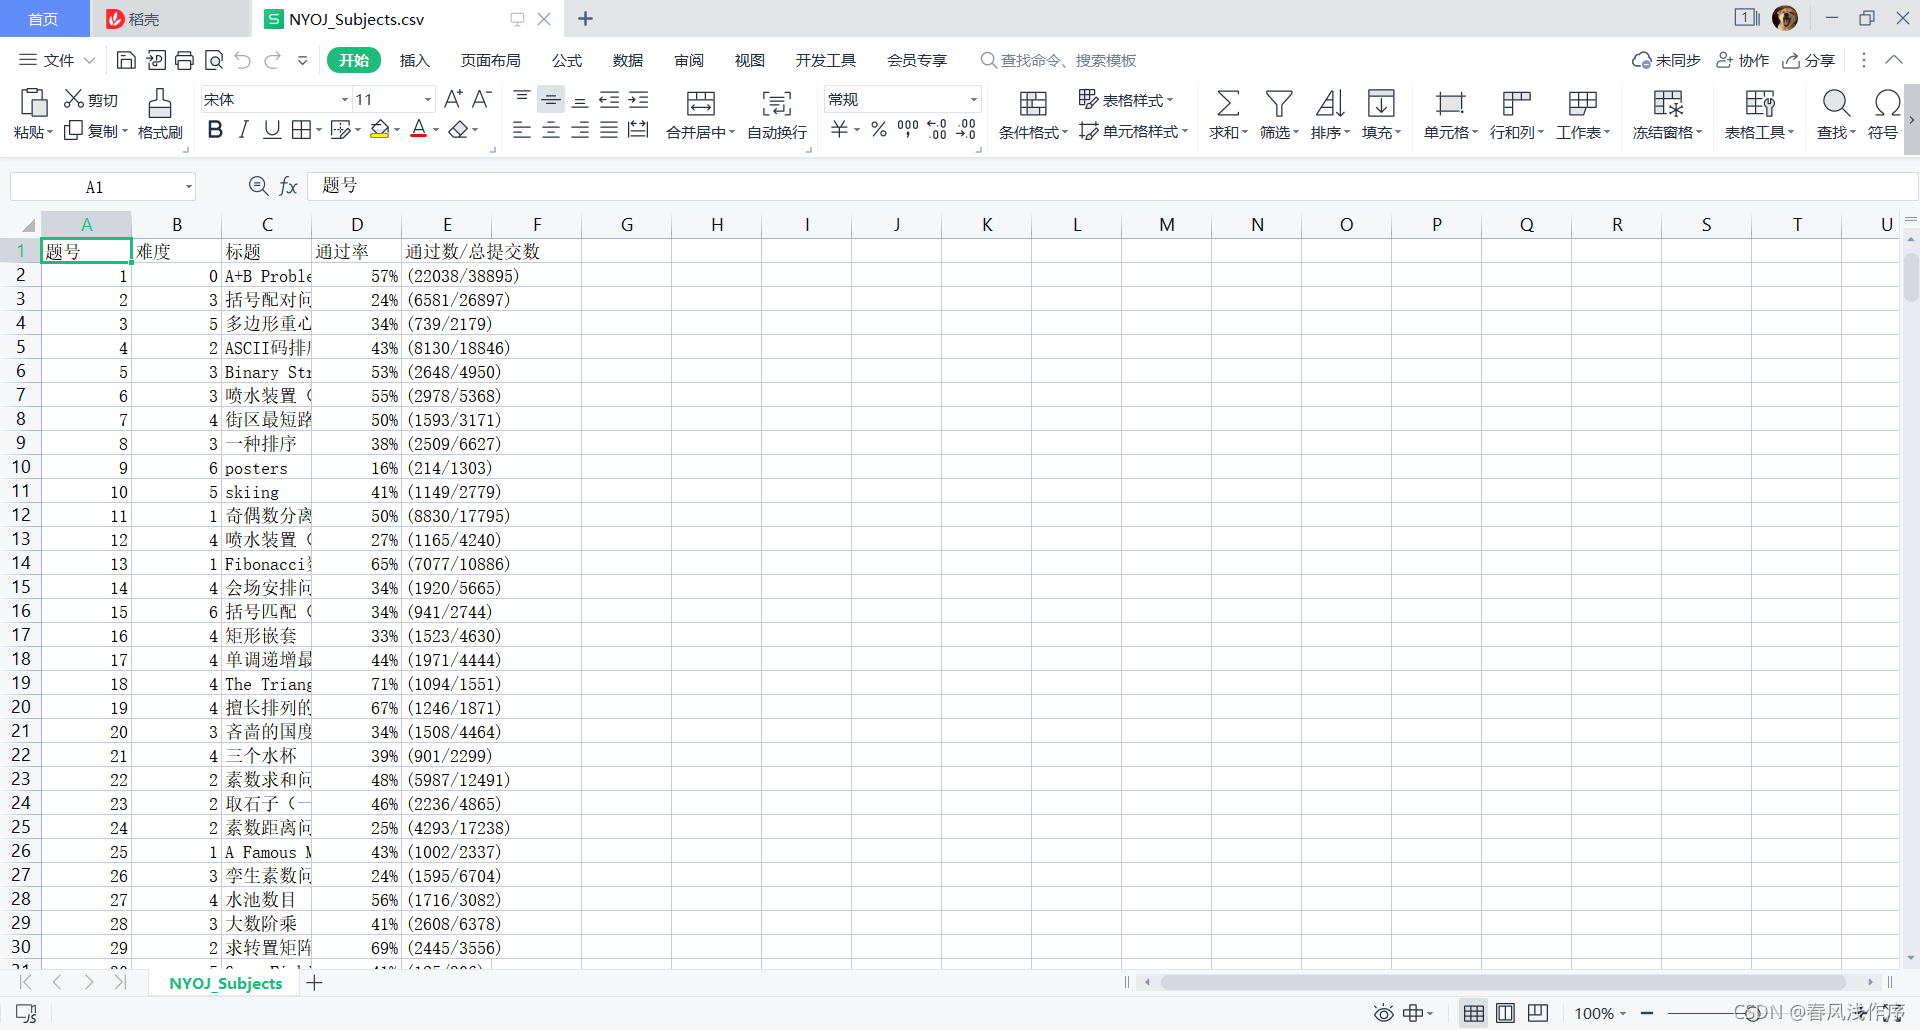Viewport: 1920px width, 1030px height.
Task: Click the Find (查找) magnifier icon
Action: (1836, 103)
